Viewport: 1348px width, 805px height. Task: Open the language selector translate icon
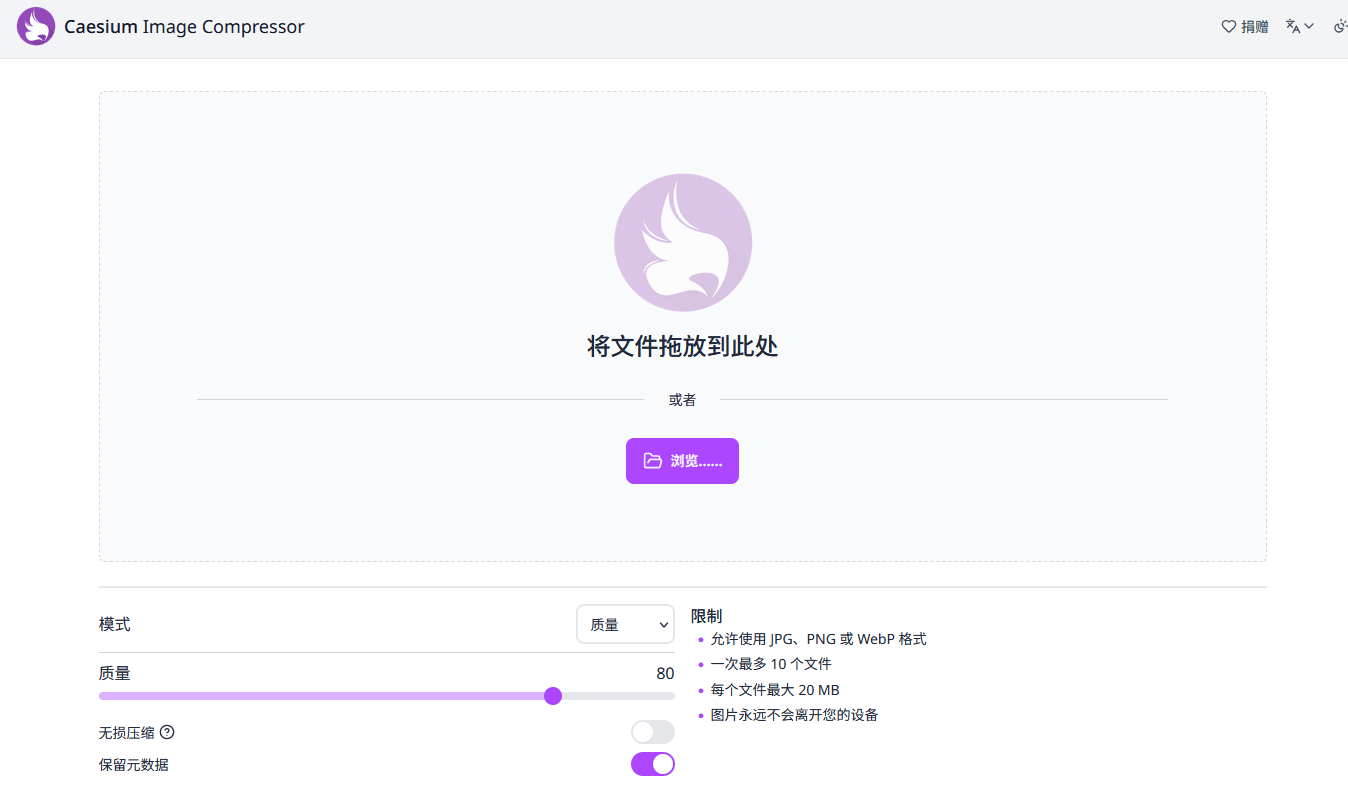click(x=1300, y=27)
